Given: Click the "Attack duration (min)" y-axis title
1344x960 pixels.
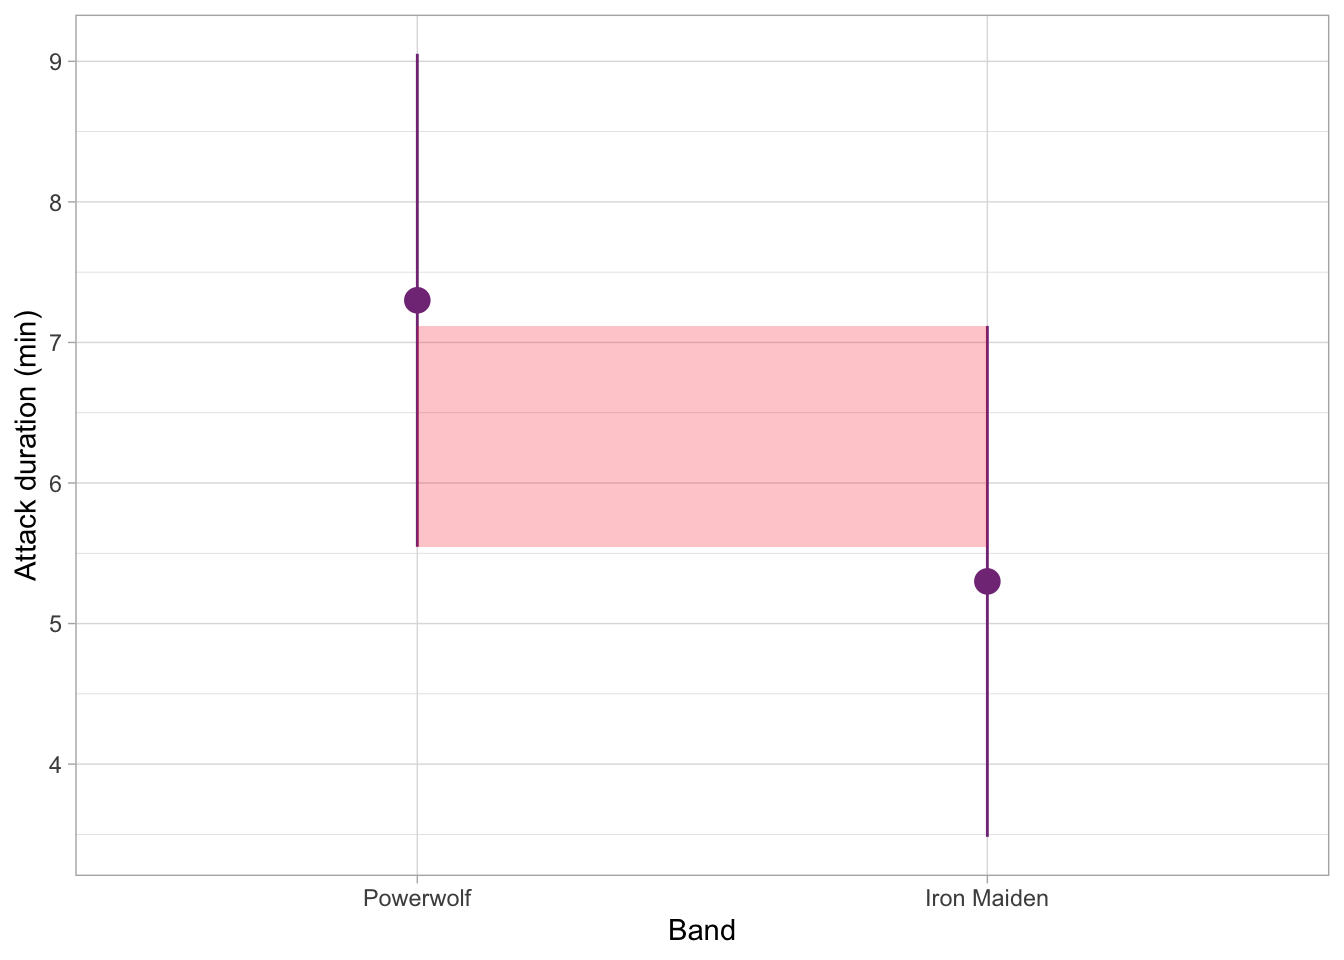Looking at the screenshot, I should click(27, 447).
